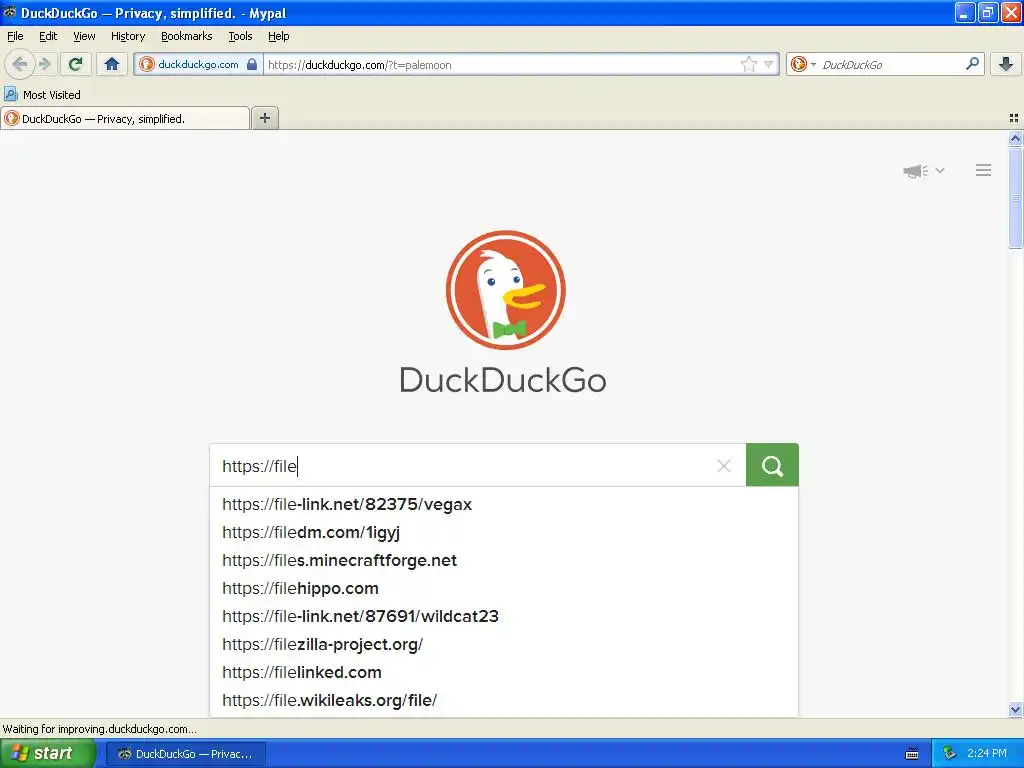Select suggestion https://file-link.net/82375/vegax

coord(504,504)
